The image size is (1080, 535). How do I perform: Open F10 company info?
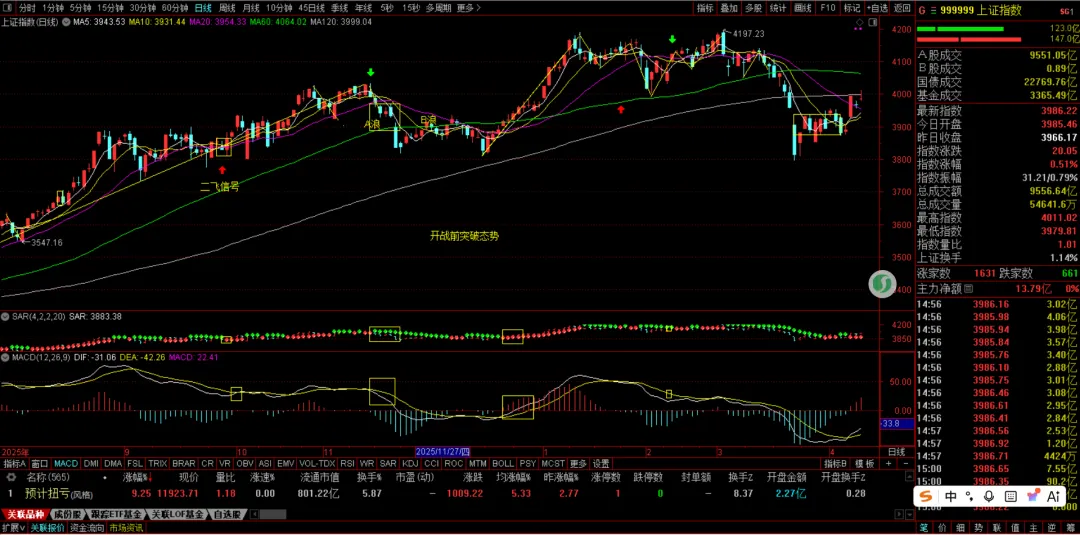828,8
